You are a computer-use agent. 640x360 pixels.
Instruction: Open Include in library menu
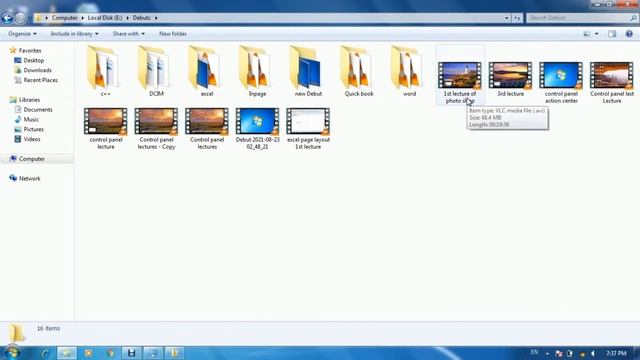74,34
